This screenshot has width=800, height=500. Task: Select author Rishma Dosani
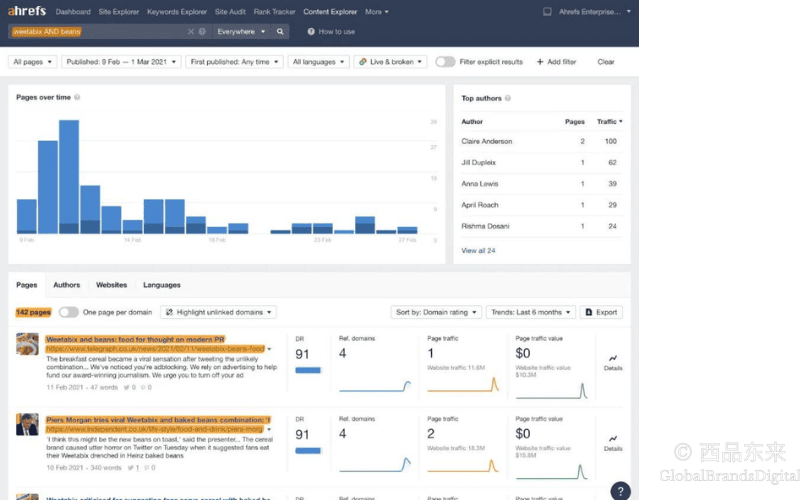[485, 226]
